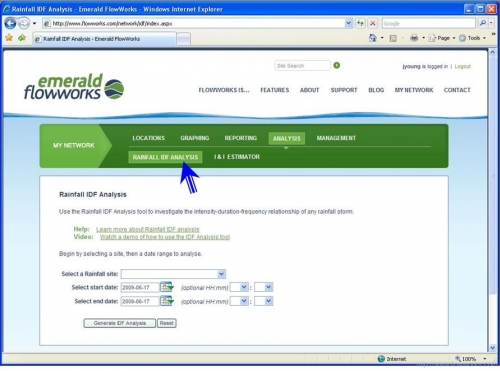Click the Favorites star icon
The image size is (500, 371).
pos(9,38)
